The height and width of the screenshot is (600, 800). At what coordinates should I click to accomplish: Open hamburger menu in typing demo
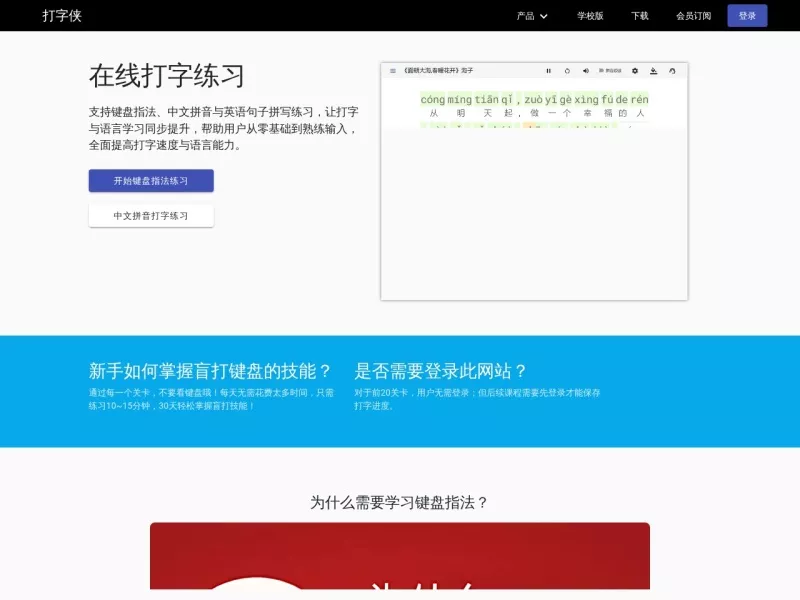point(393,71)
